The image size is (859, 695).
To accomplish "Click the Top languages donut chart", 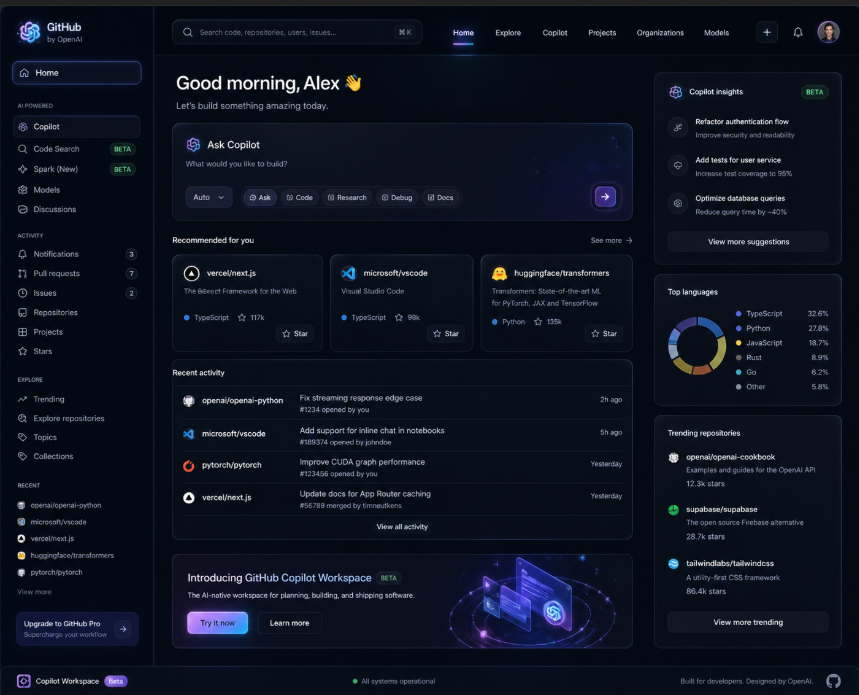I will (697, 346).
